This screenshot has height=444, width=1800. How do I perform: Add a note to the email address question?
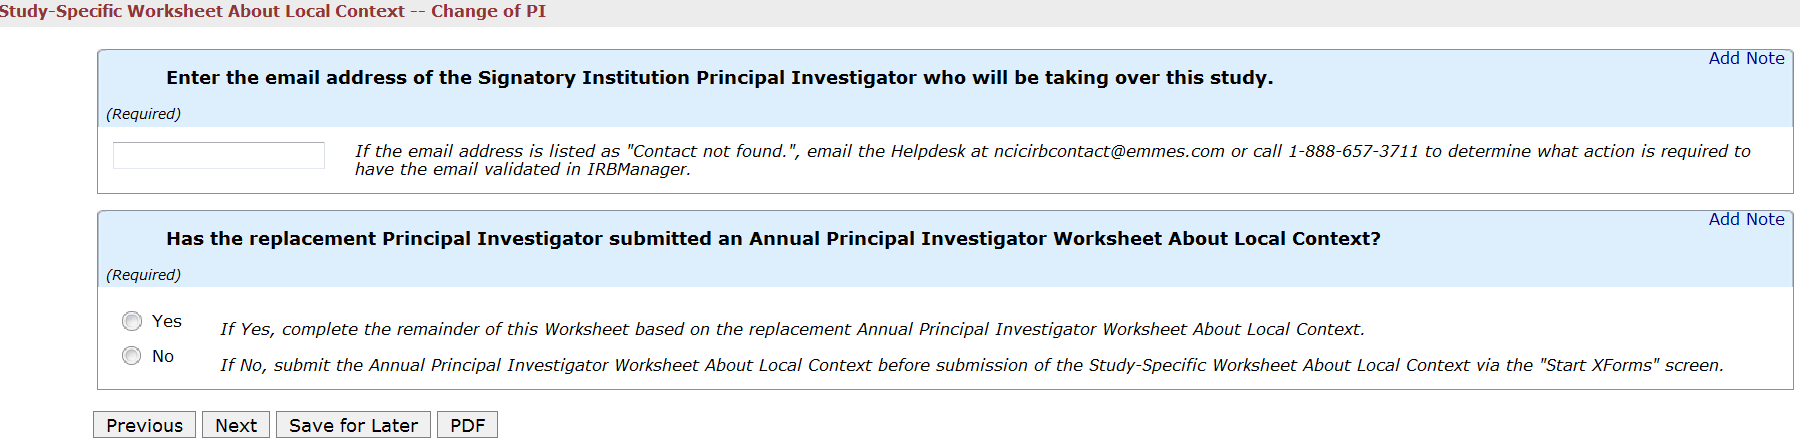pyautogui.click(x=1746, y=58)
